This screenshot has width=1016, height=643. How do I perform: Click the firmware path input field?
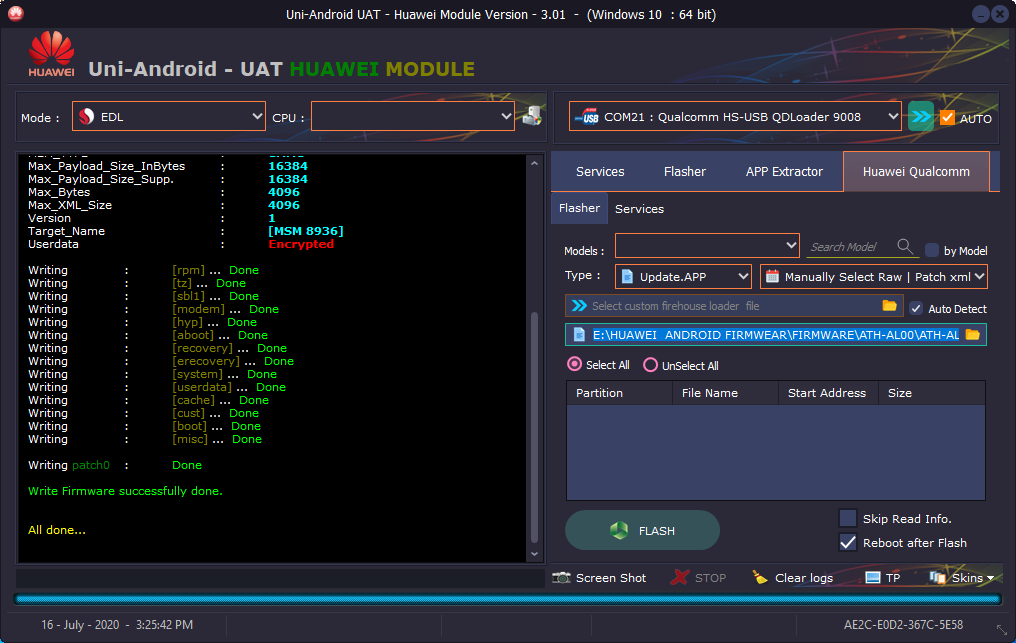click(776, 334)
